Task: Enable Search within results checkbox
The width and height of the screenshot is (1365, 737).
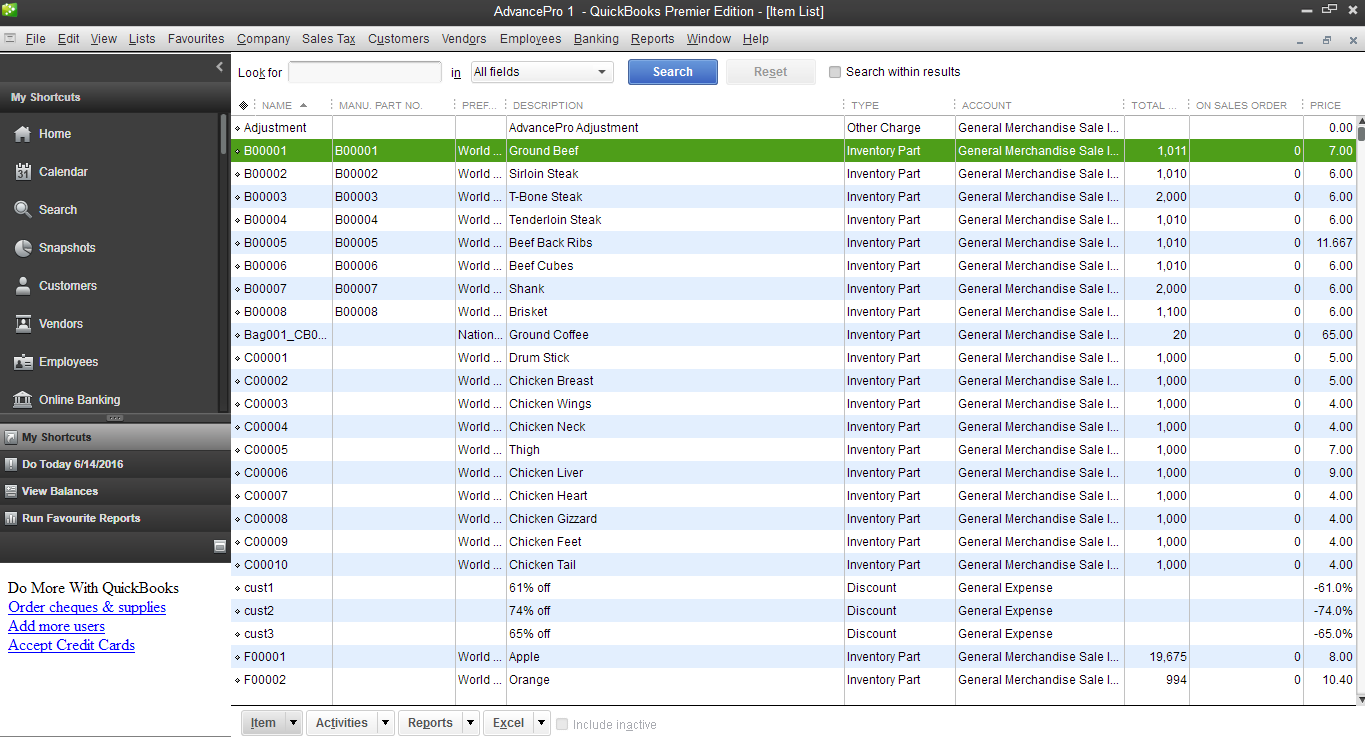Action: tap(835, 72)
